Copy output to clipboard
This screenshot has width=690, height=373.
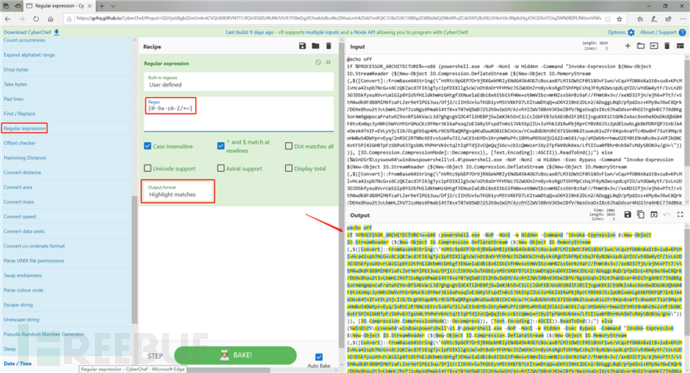[x=641, y=214]
